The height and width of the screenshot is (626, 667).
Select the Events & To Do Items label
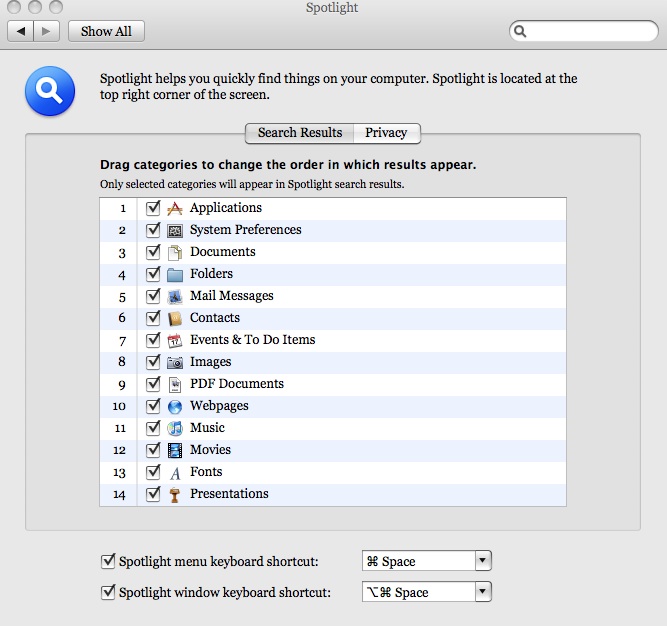[x=253, y=340]
